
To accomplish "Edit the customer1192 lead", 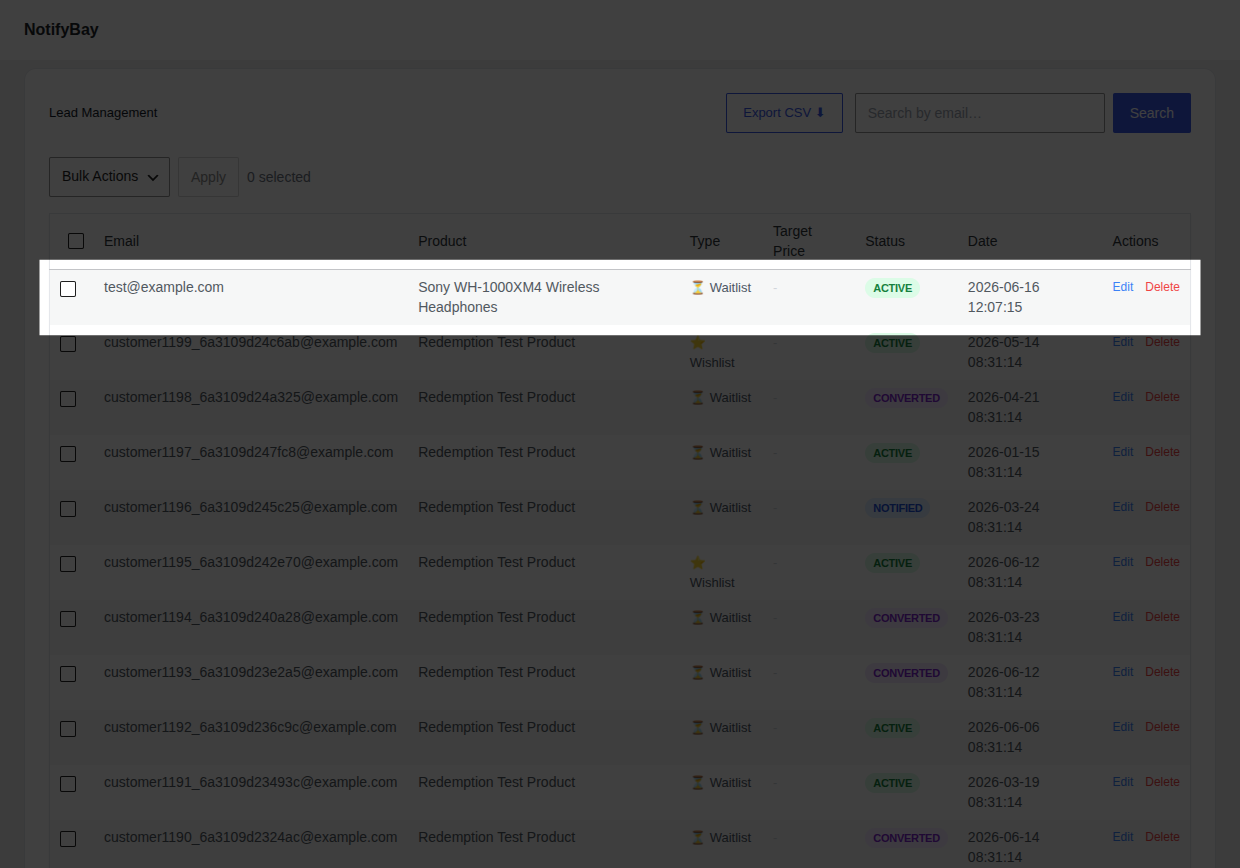I will 1123,727.
